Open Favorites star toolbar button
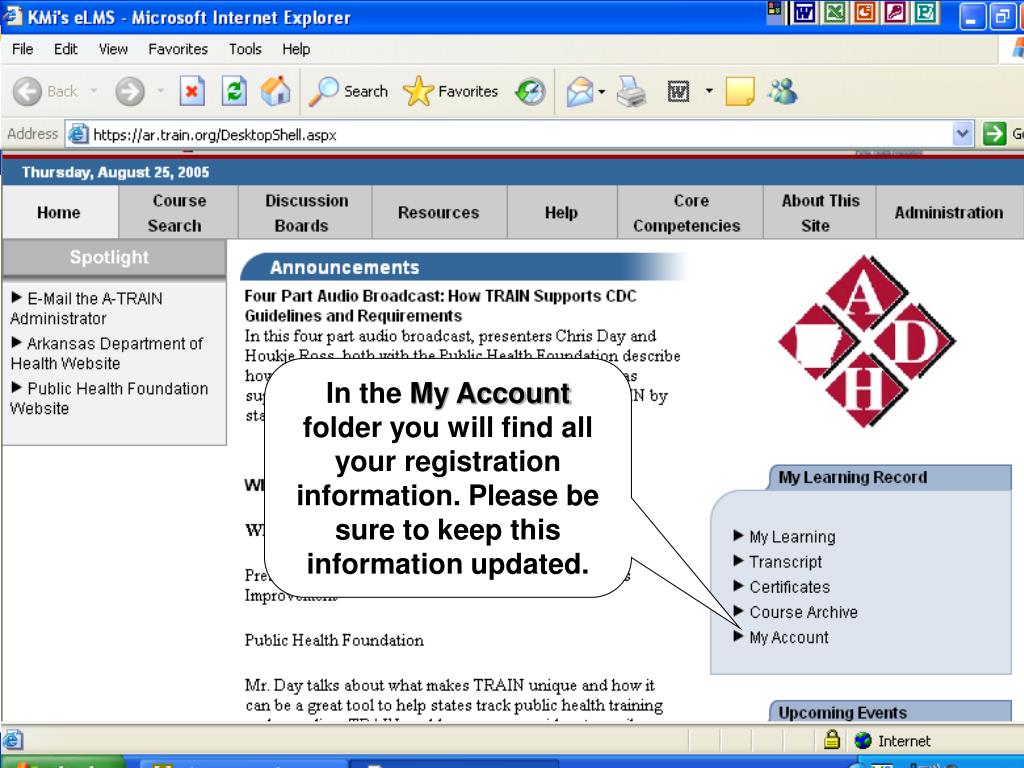Viewport: 1024px width, 768px height. (450, 91)
